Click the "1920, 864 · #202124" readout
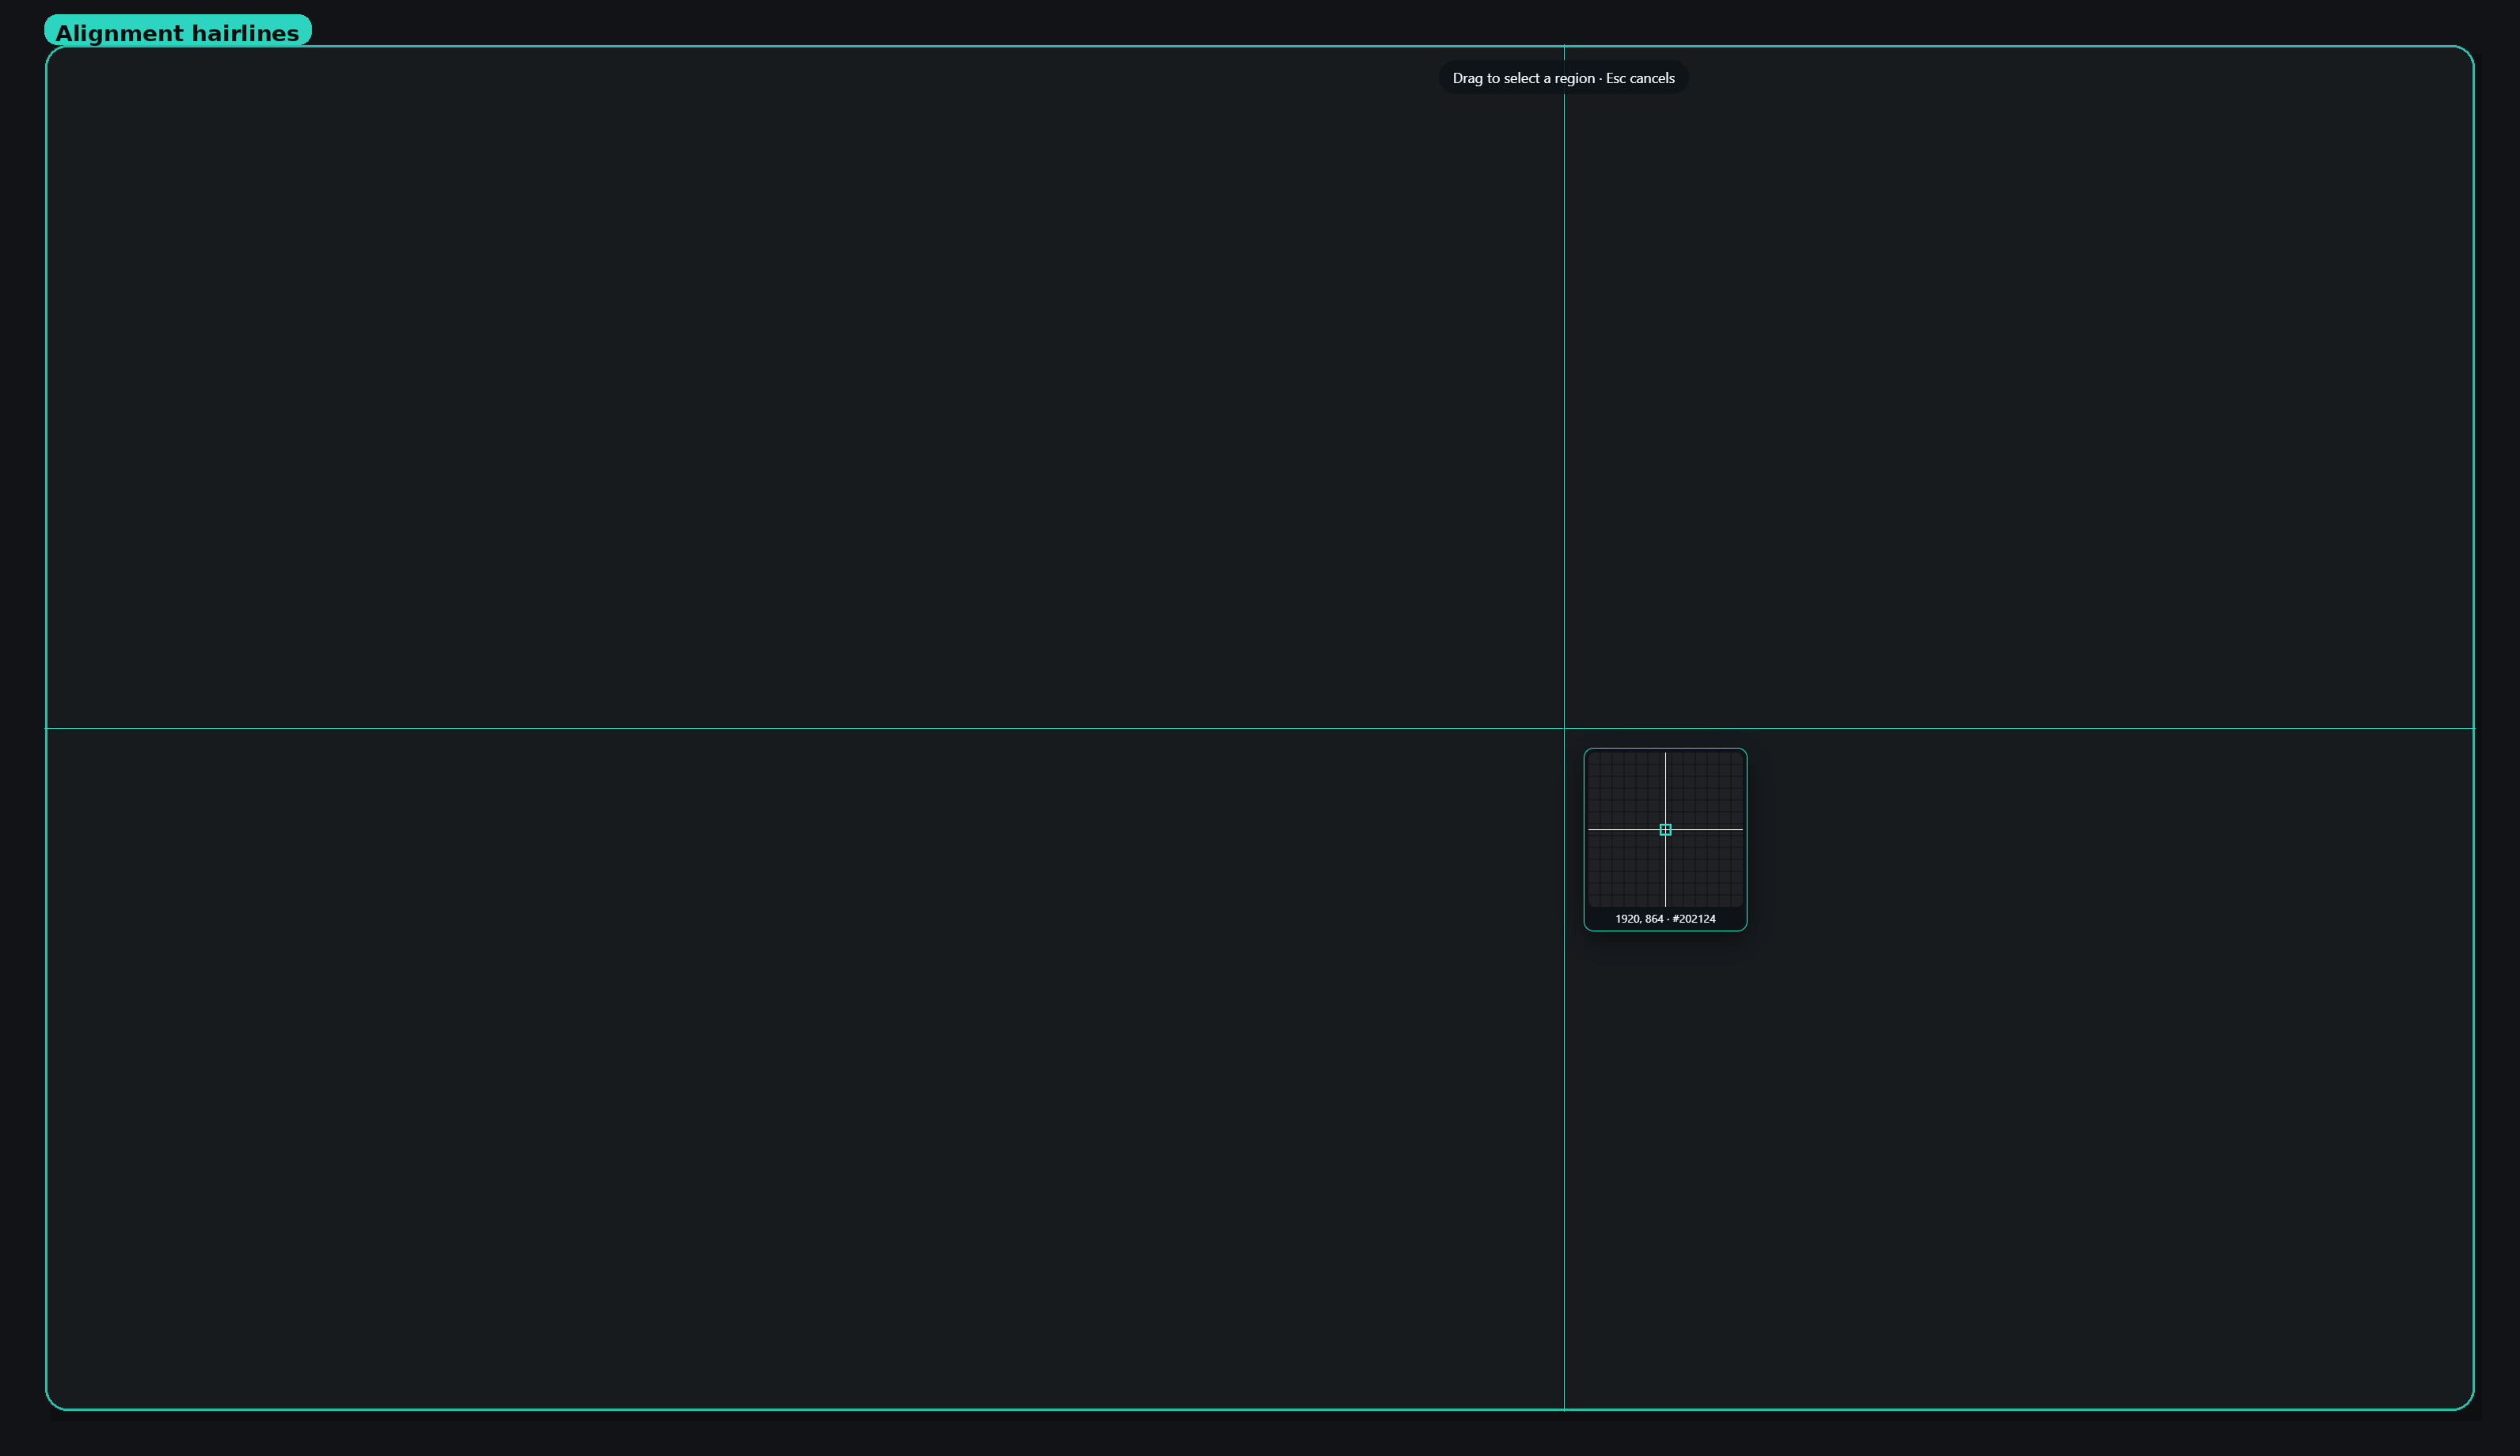 coord(1665,919)
